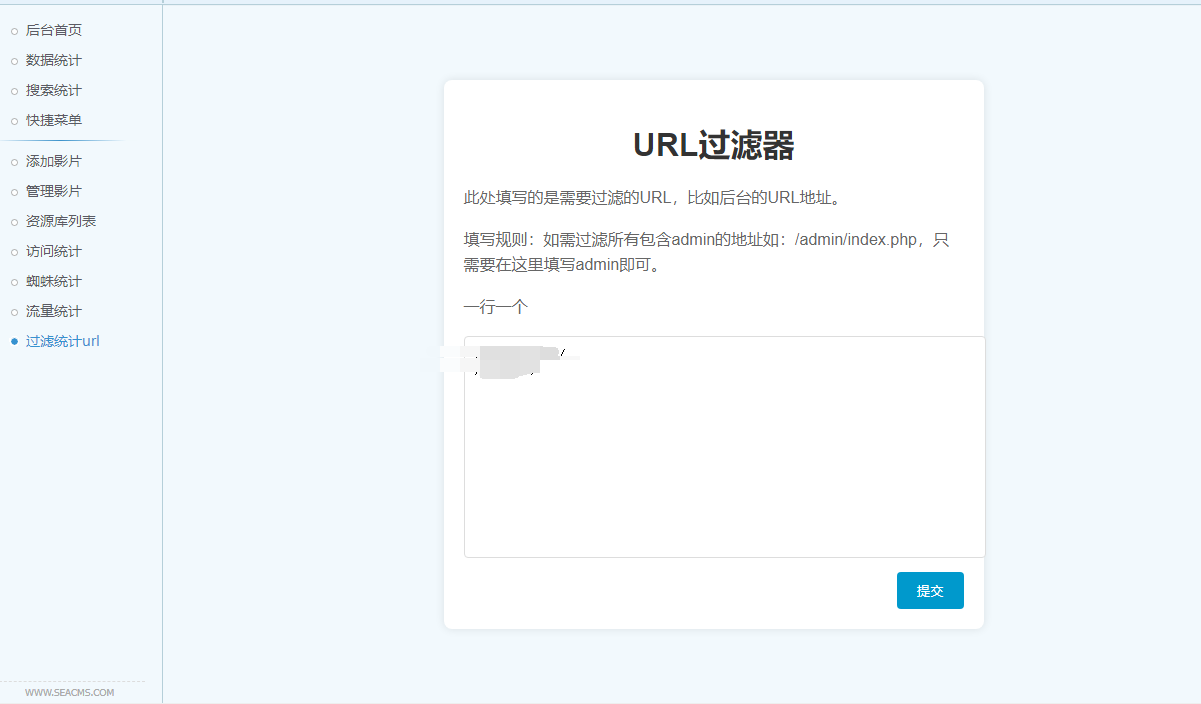The height and width of the screenshot is (704, 1201).
Task: Select 搜索统计 from the left menu
Action: (x=54, y=91)
